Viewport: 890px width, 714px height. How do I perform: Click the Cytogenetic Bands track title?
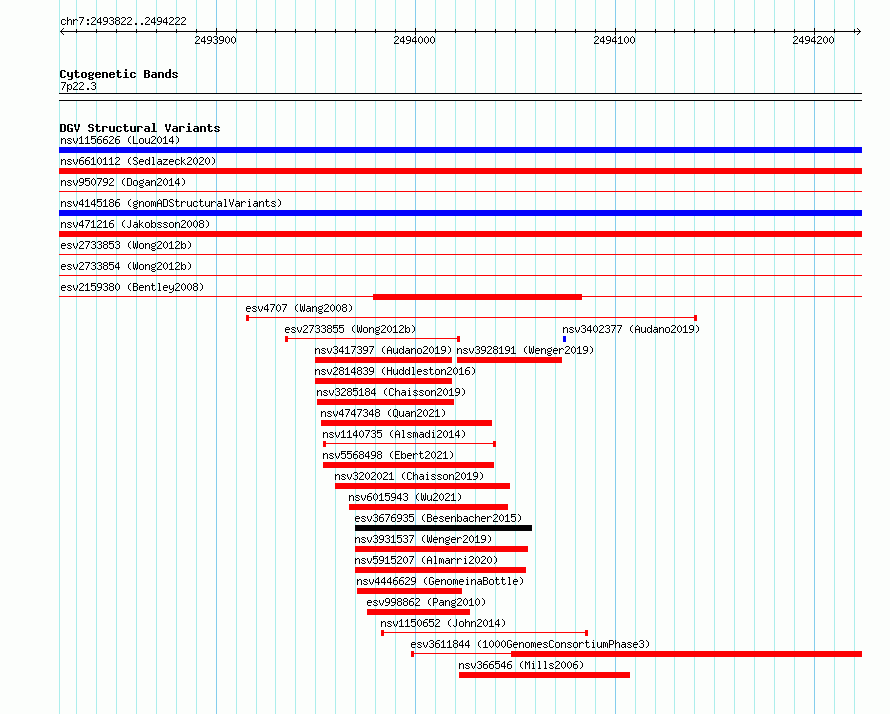119,74
